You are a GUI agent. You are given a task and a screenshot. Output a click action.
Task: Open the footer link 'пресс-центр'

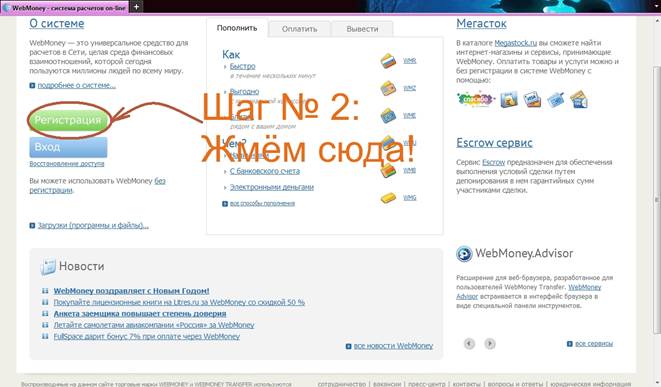(x=427, y=384)
